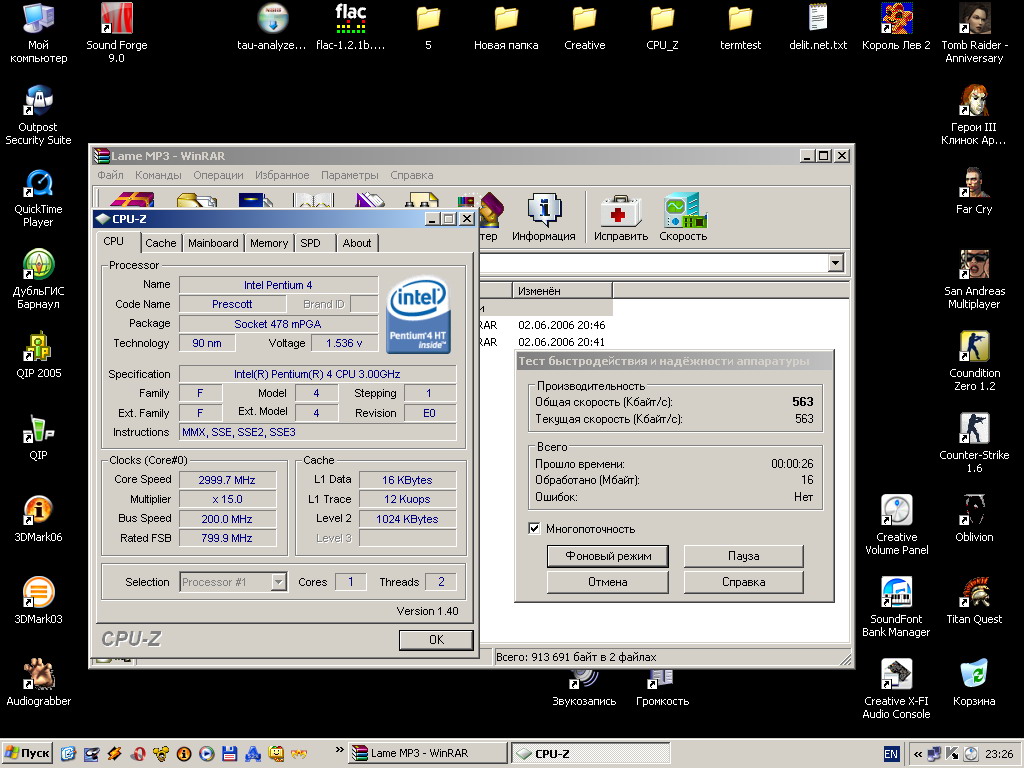1024x768 pixels.
Task: Open the Справка menu in WinRAR menu bar
Action: pos(411,175)
